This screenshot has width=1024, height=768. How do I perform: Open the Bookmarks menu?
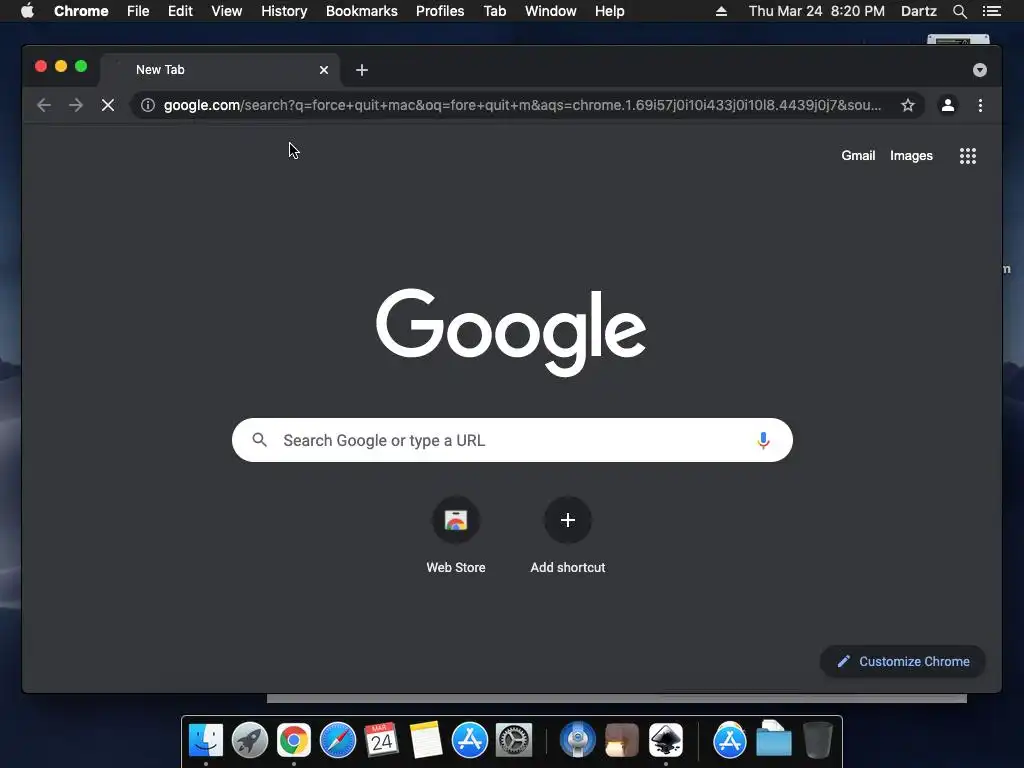(362, 11)
